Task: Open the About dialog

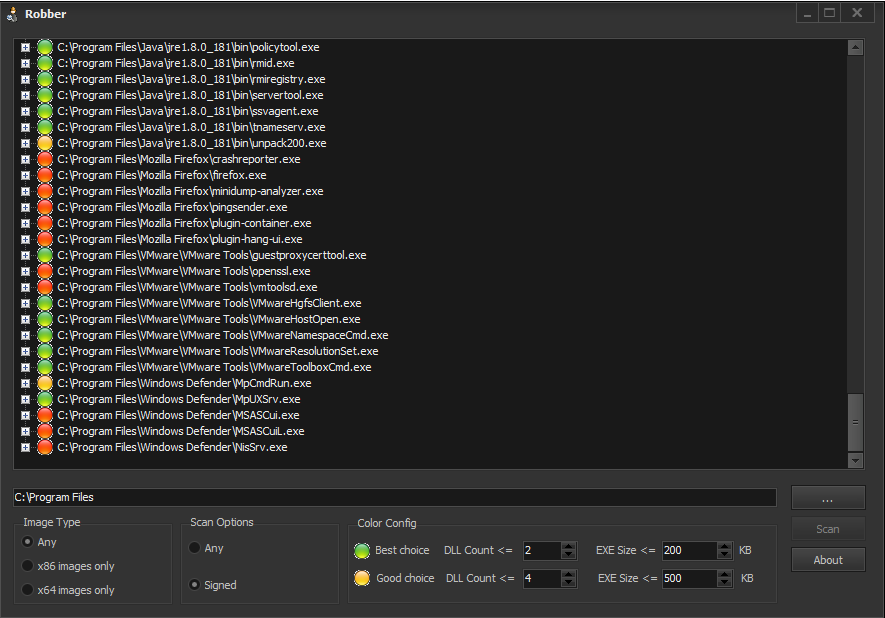Action: (828, 560)
